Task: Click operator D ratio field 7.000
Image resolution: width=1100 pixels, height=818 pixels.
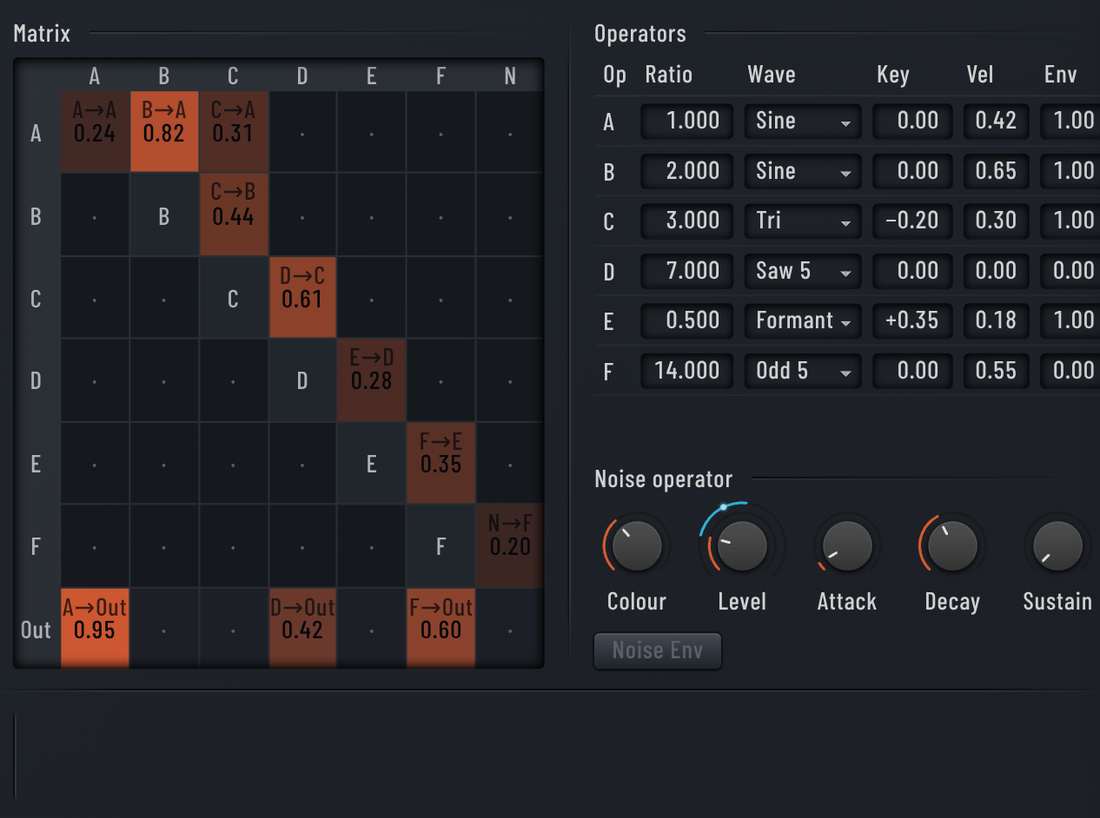Action: click(687, 271)
